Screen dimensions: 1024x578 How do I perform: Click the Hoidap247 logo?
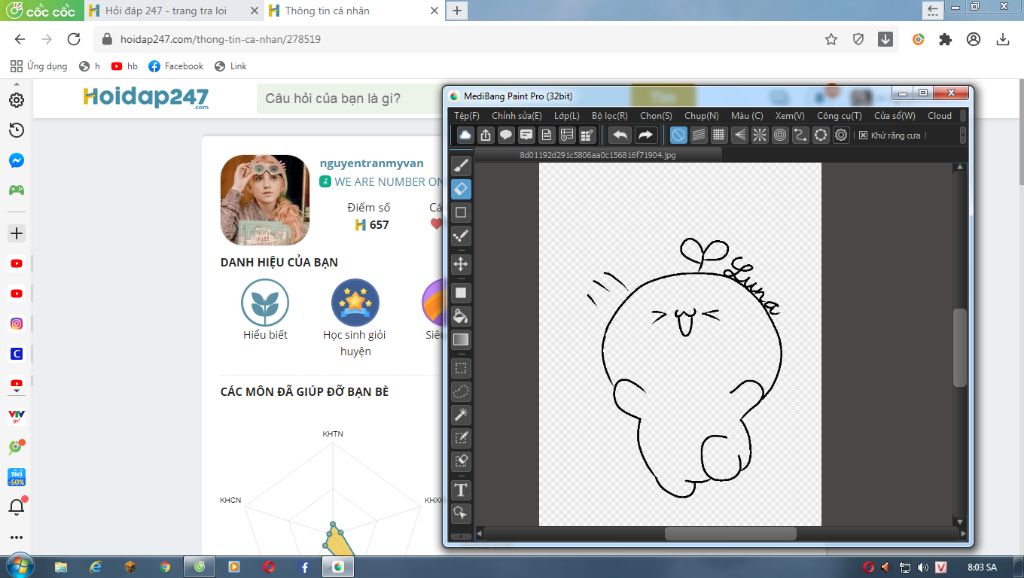[146, 98]
